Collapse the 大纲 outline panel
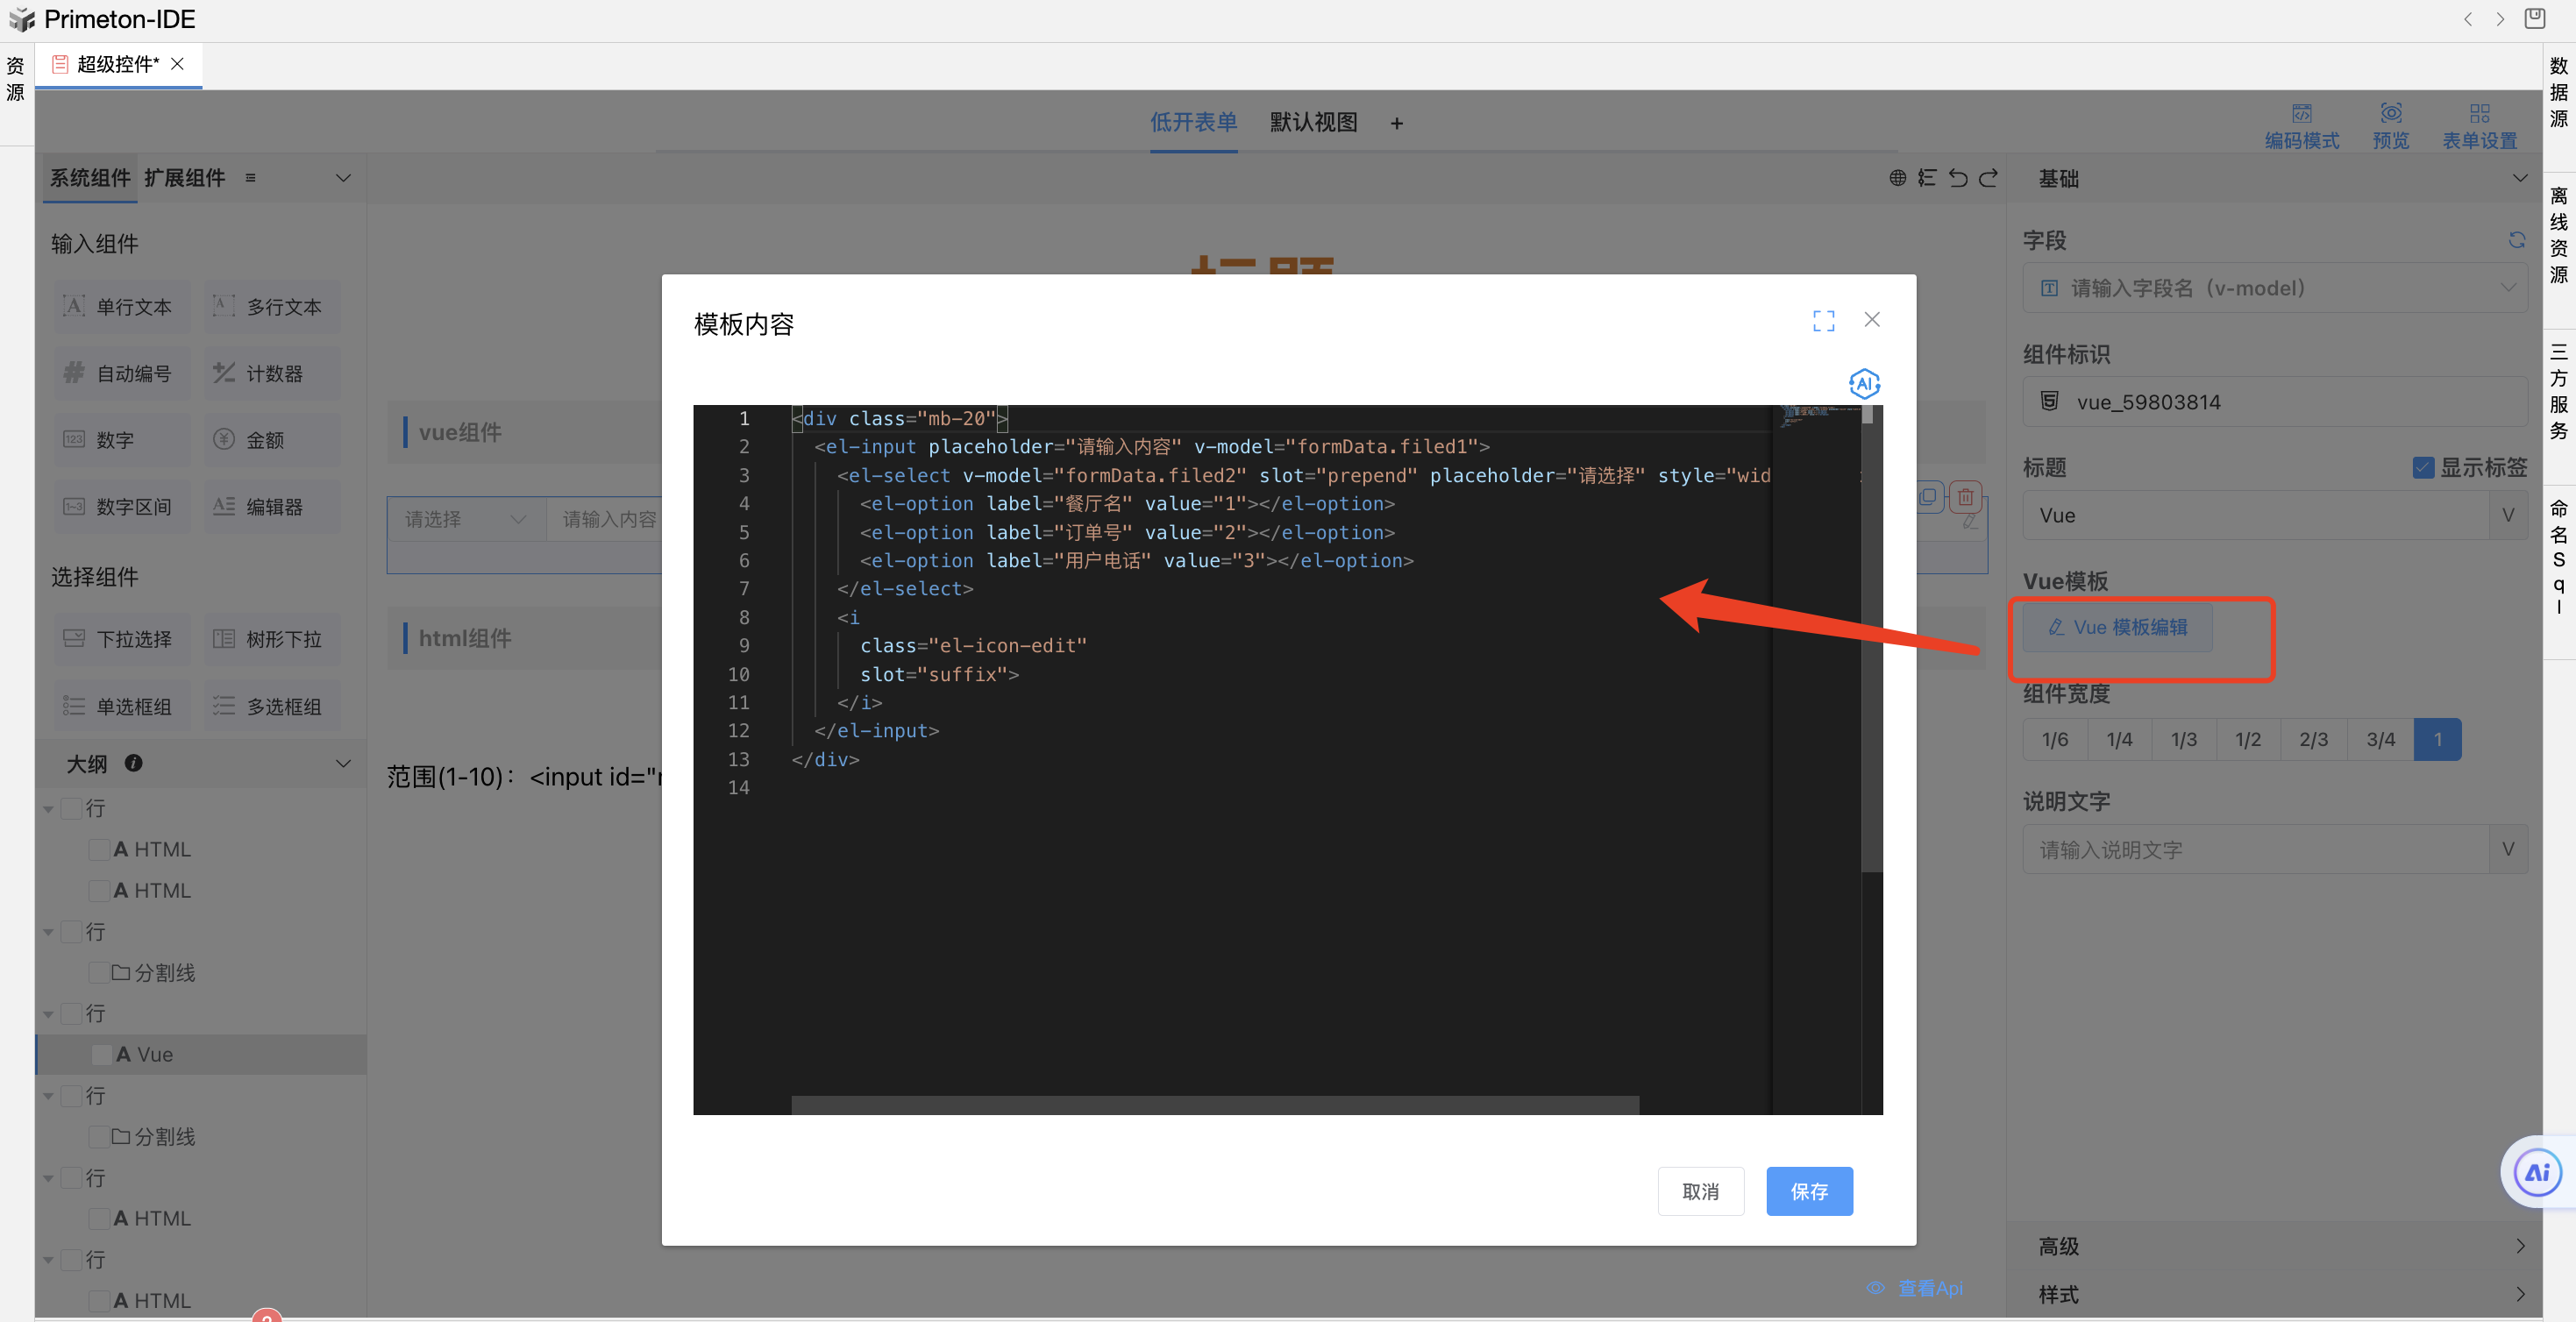The width and height of the screenshot is (2576, 1322). coord(343,763)
